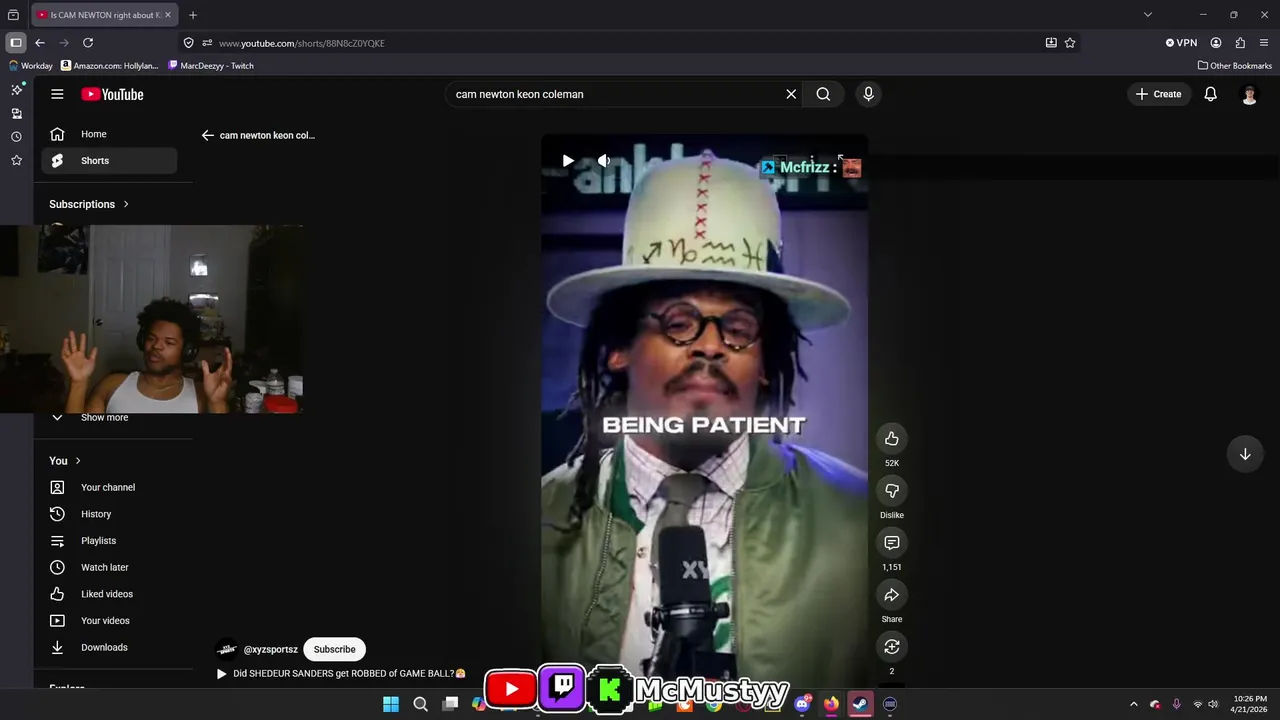Open the Windows Start menu
Viewport: 1280px width, 720px height.
coord(391,704)
